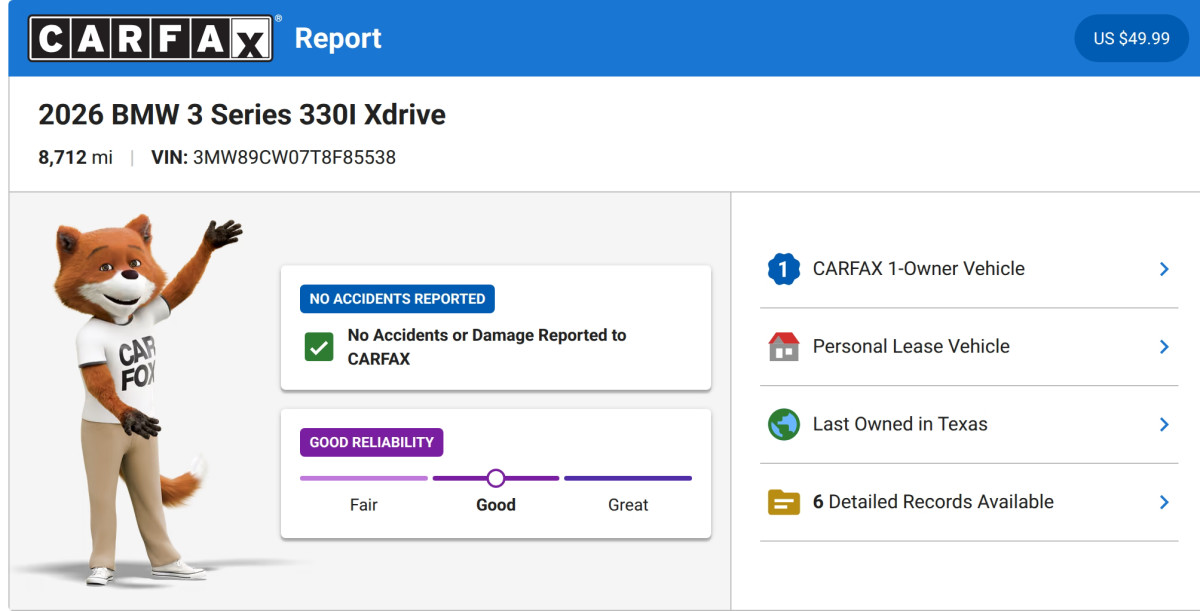Open the CARFAX 1-Owner Vehicle link

[x=969, y=269]
